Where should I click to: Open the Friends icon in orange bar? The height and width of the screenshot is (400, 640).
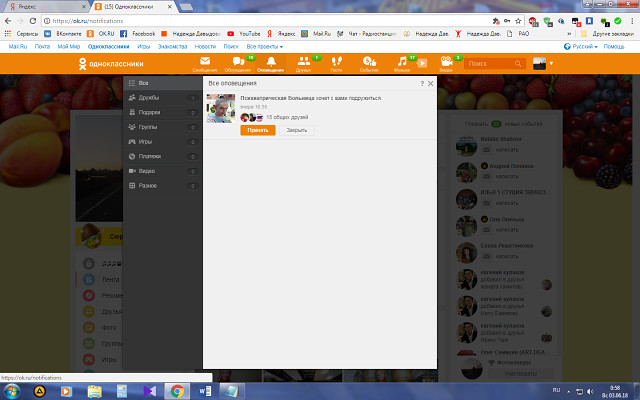[x=304, y=61]
